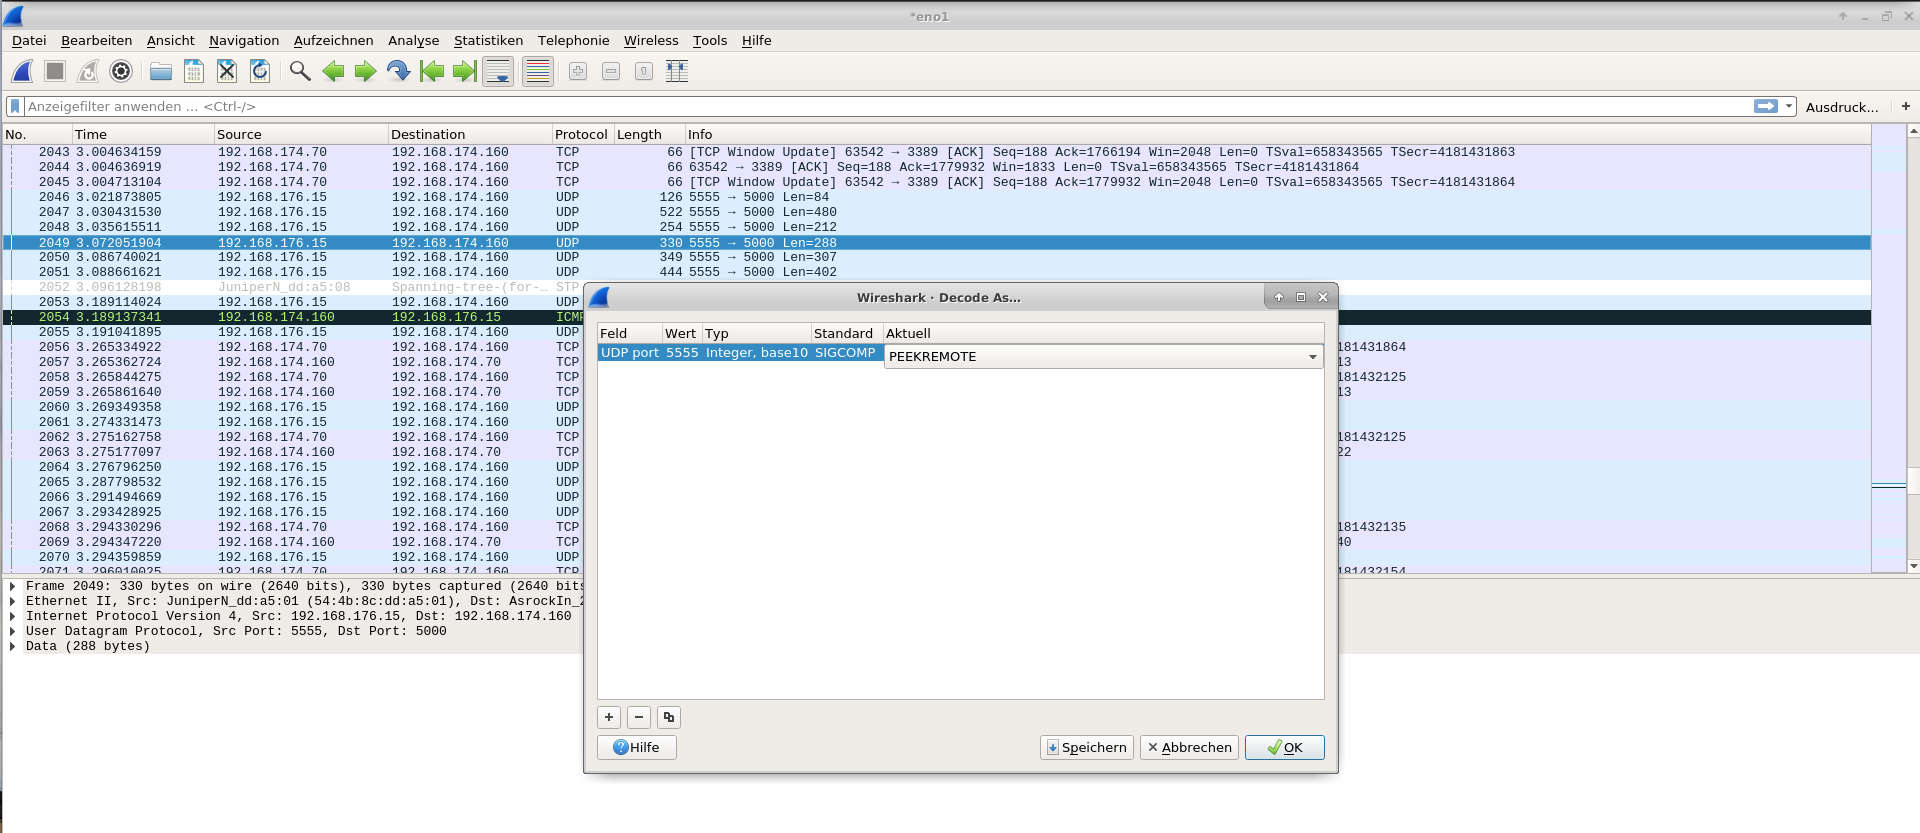Sort packets by the Source column

coord(301,134)
